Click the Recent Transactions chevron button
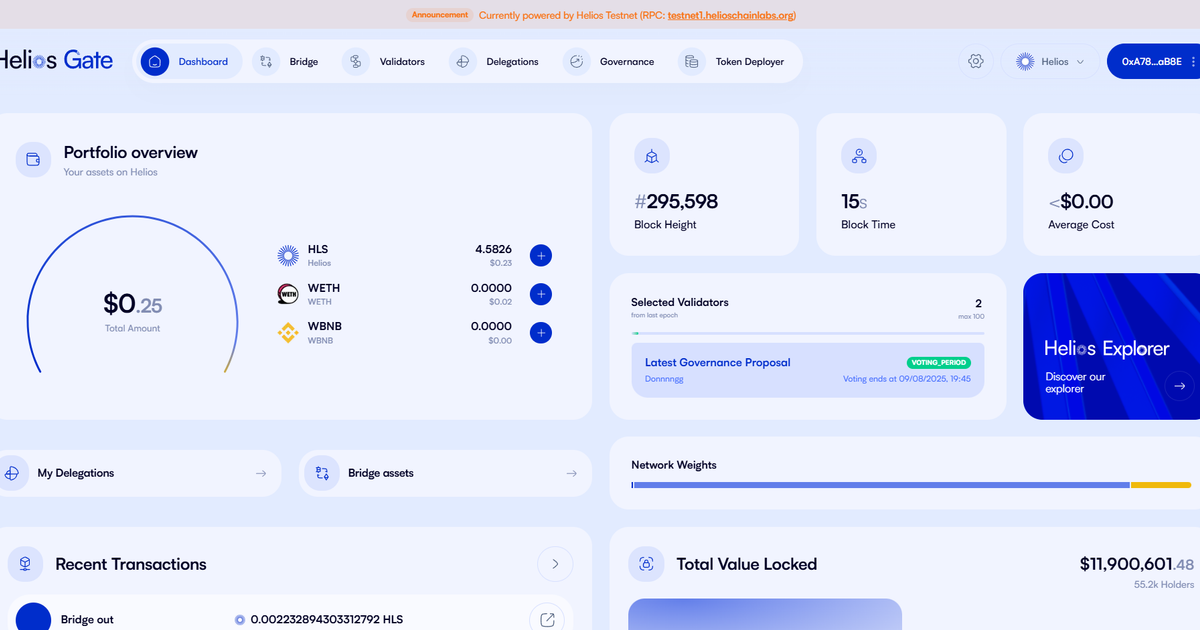 coord(555,564)
